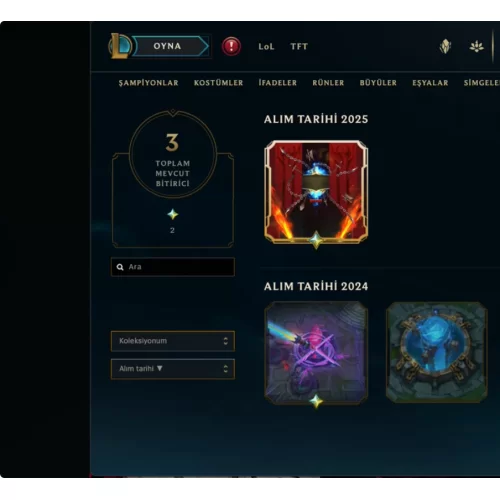
Task: Select the LoL game link
Action: (266, 46)
